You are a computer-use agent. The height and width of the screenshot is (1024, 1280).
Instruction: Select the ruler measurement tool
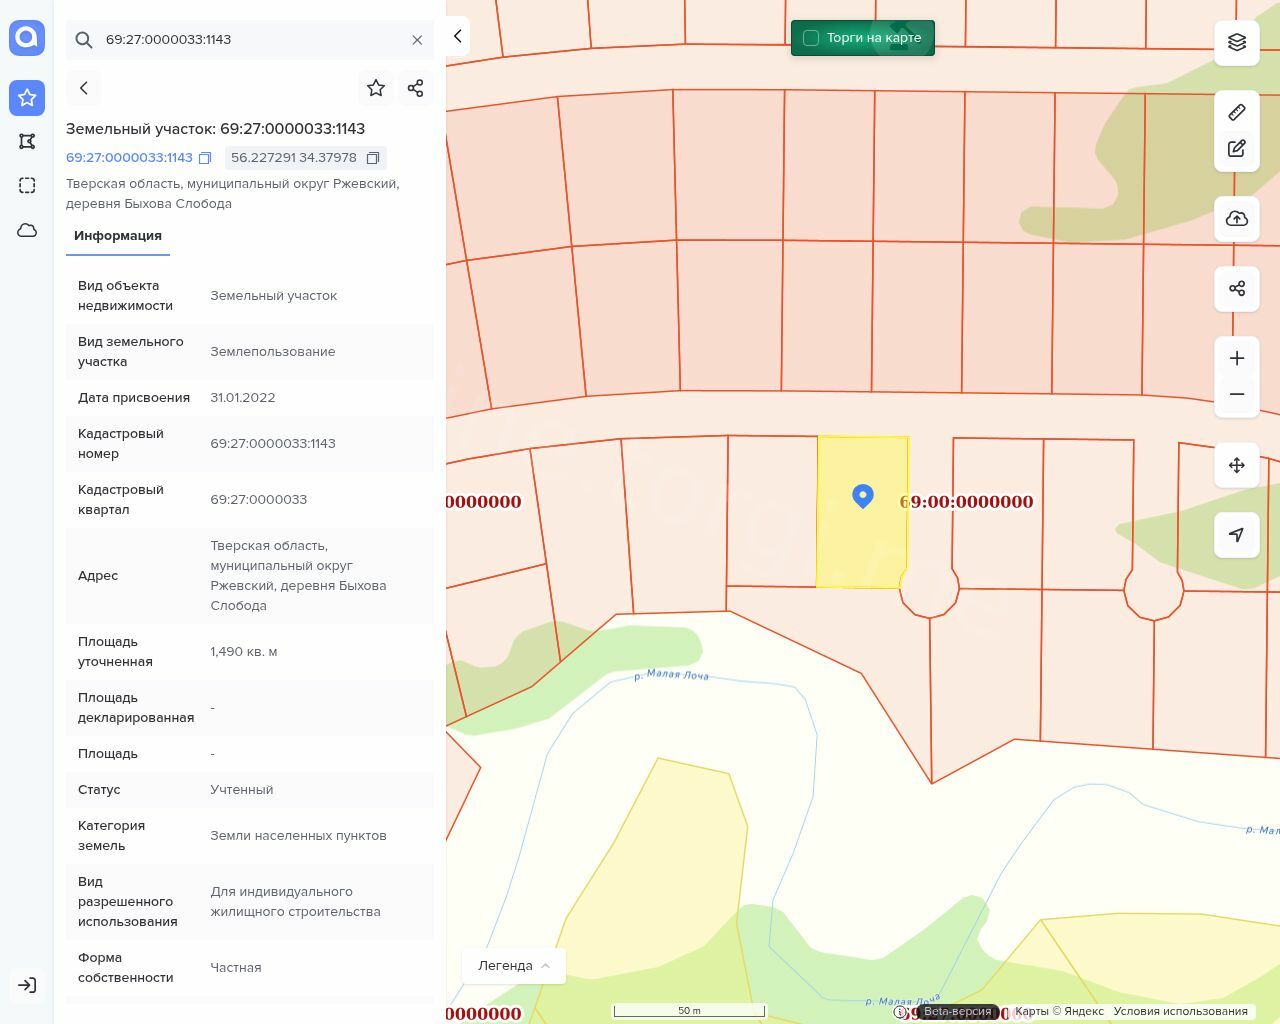click(1237, 112)
